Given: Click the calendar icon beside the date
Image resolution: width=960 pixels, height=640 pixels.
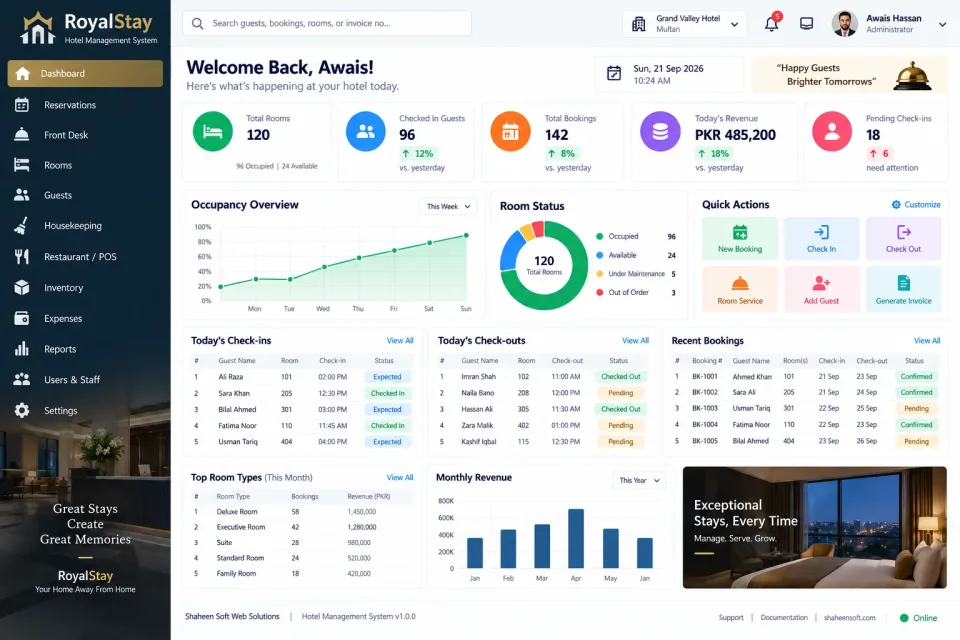Looking at the screenshot, I should pos(613,73).
